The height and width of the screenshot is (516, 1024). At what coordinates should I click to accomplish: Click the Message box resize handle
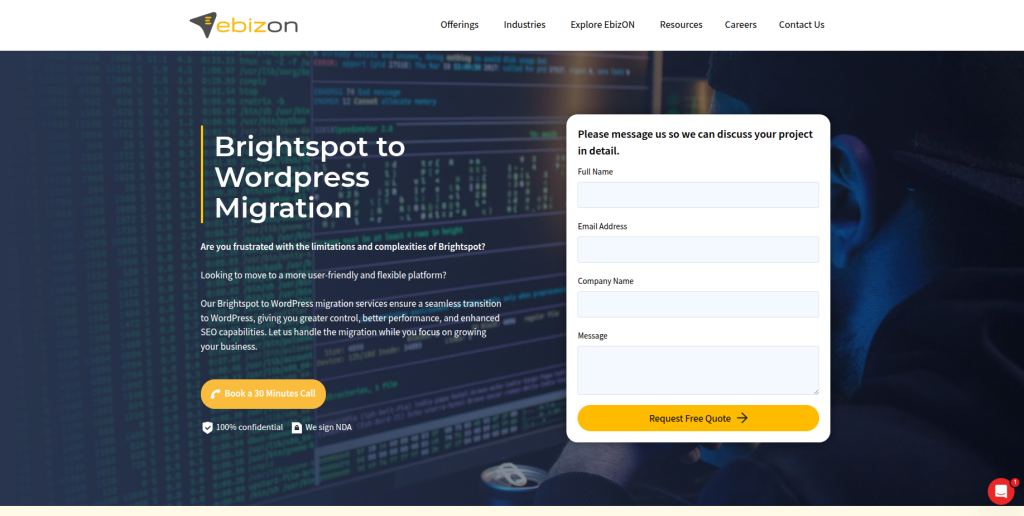pos(815,391)
